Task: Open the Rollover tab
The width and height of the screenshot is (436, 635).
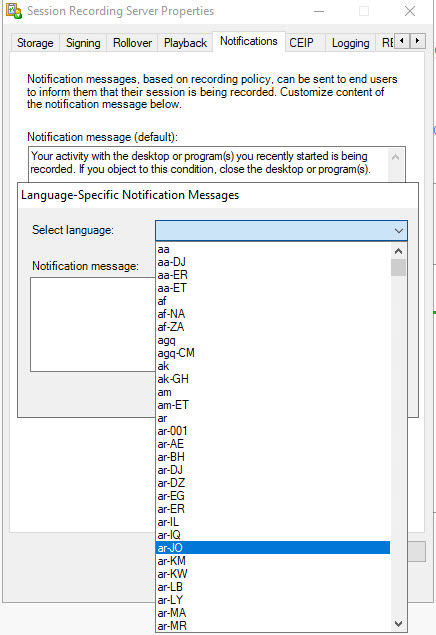Action: coord(132,43)
